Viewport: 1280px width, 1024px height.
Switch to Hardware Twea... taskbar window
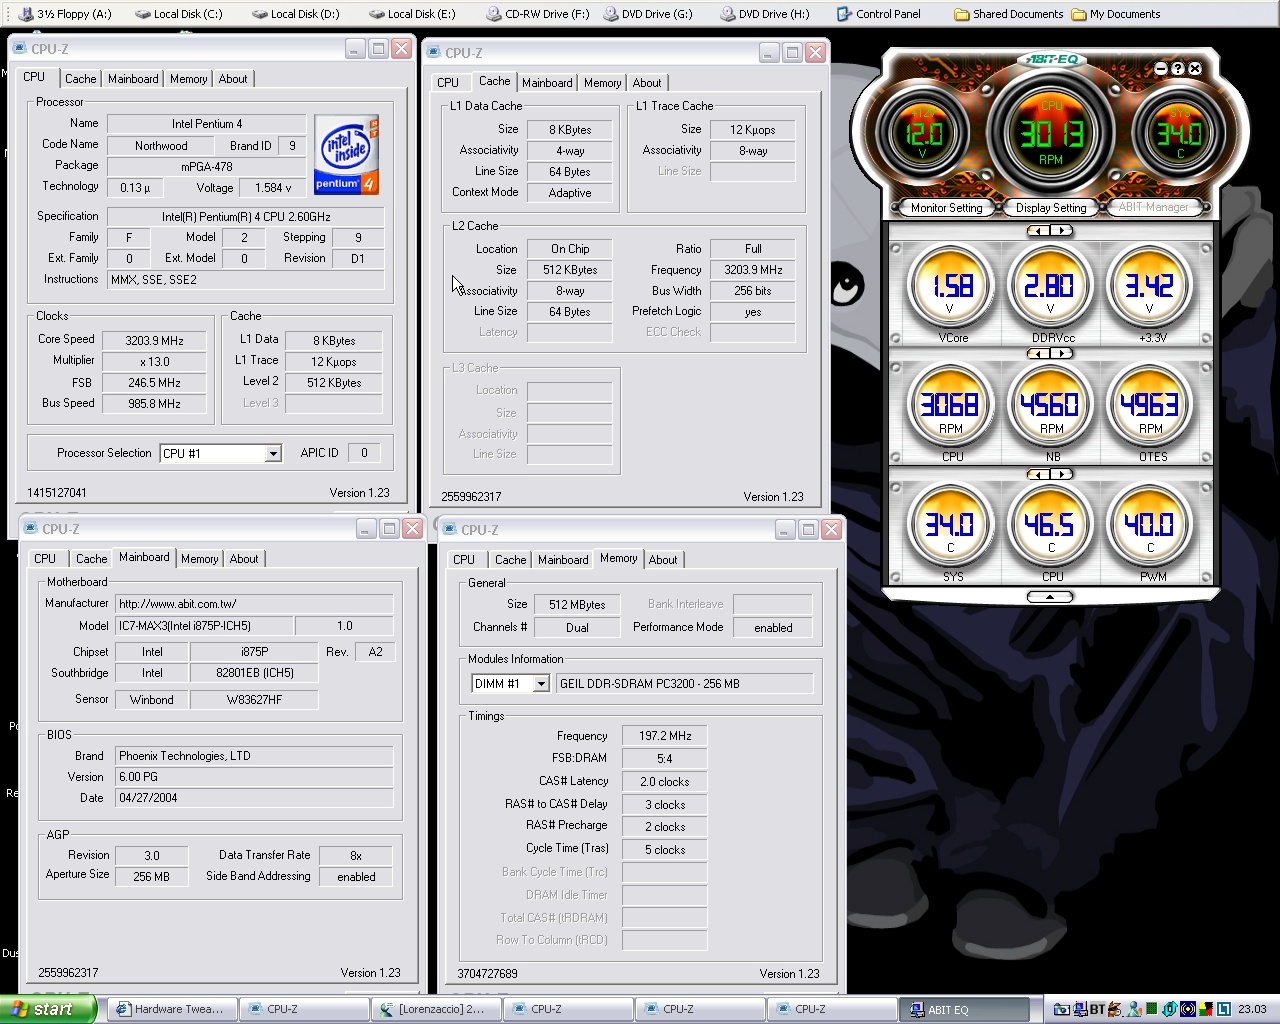point(173,1009)
